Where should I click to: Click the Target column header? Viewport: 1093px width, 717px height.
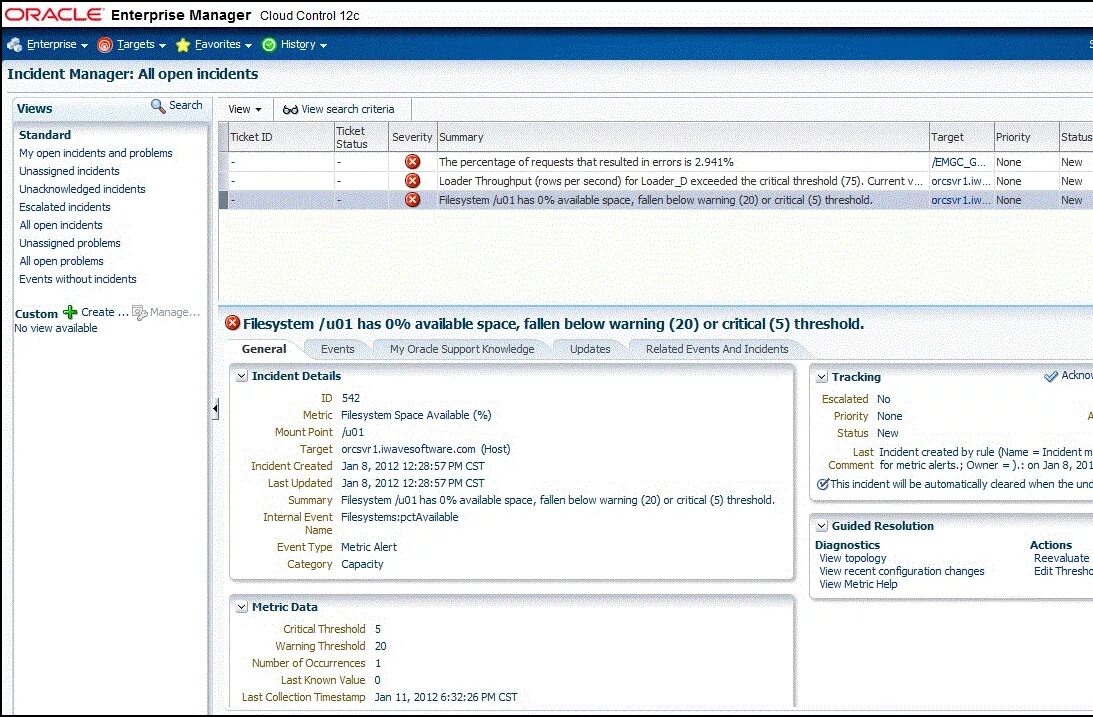961,137
